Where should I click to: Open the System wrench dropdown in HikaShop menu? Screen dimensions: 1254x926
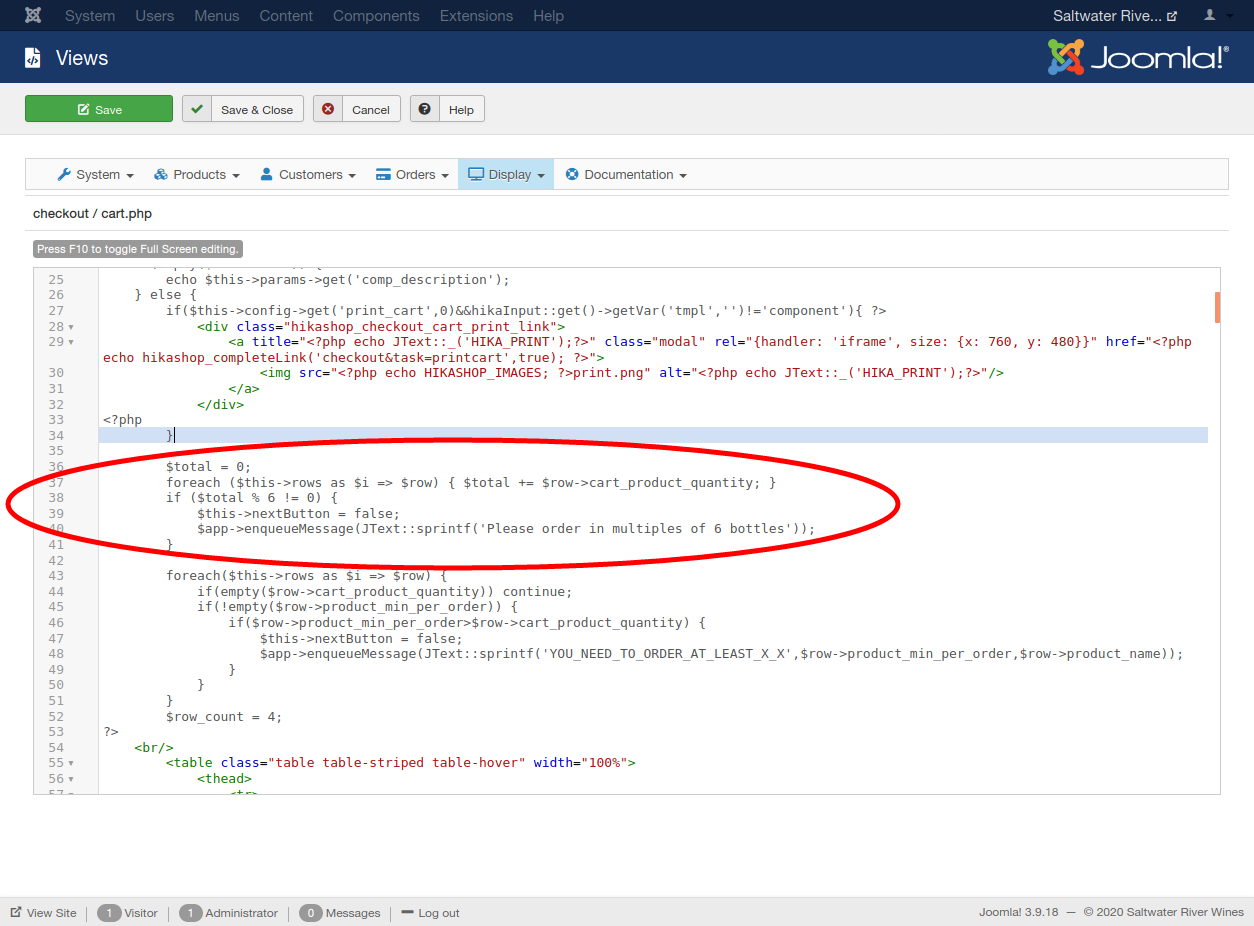[x=95, y=175]
